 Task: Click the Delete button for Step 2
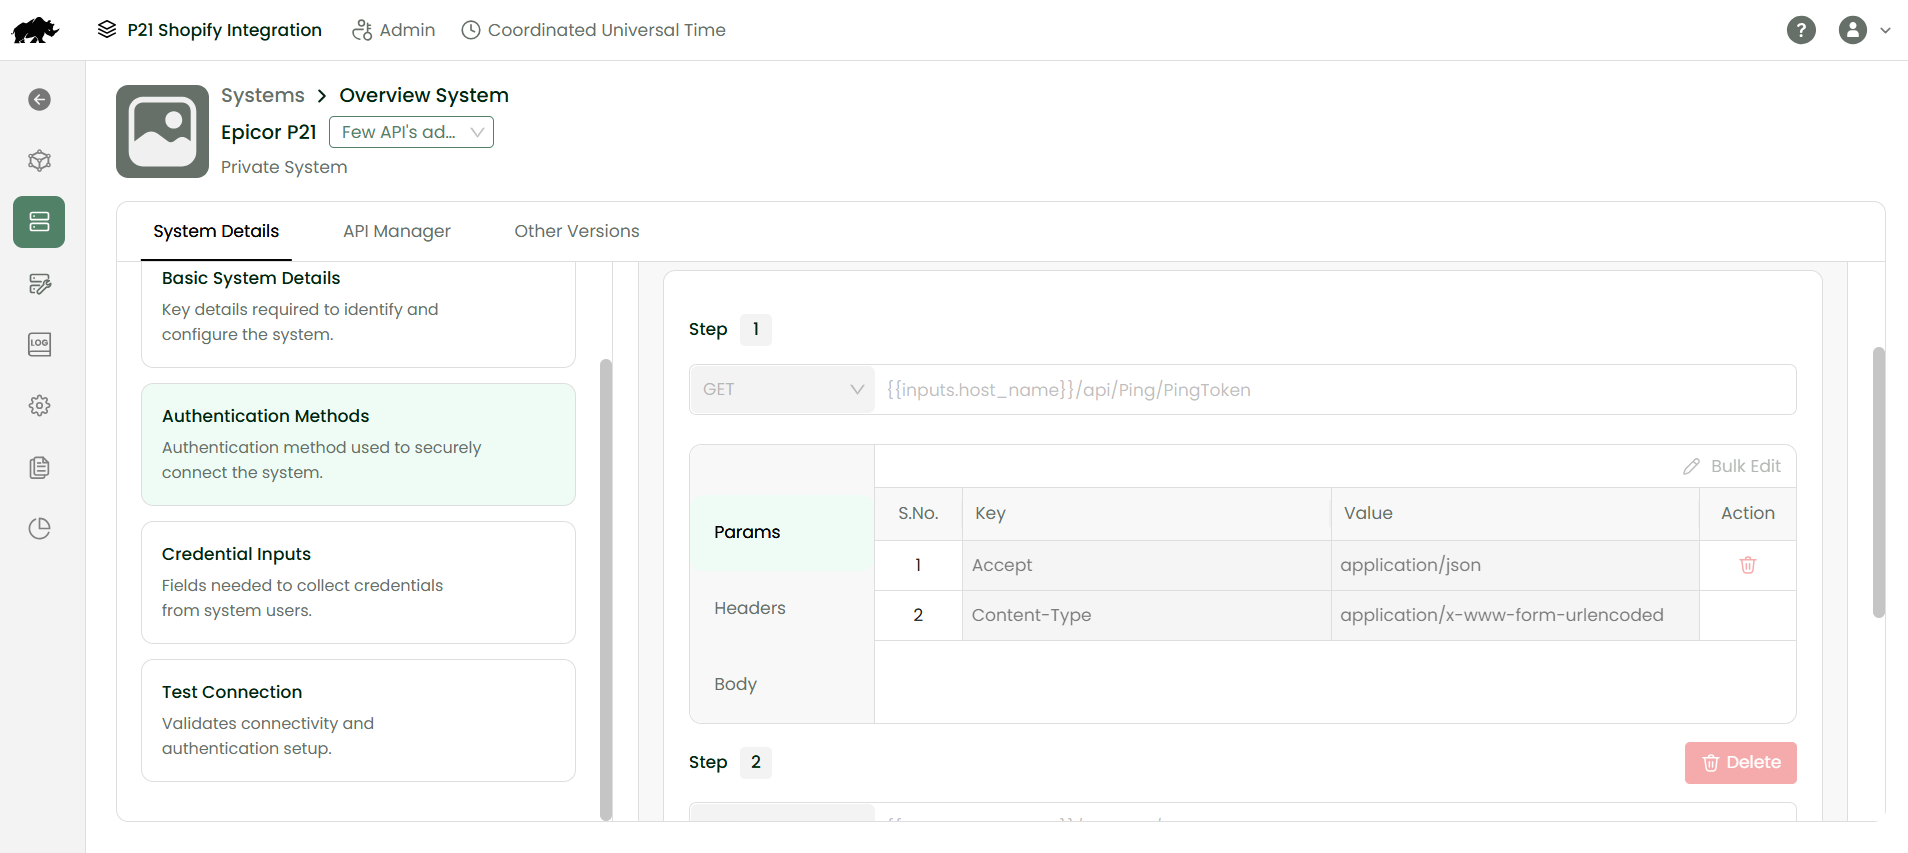click(1740, 762)
